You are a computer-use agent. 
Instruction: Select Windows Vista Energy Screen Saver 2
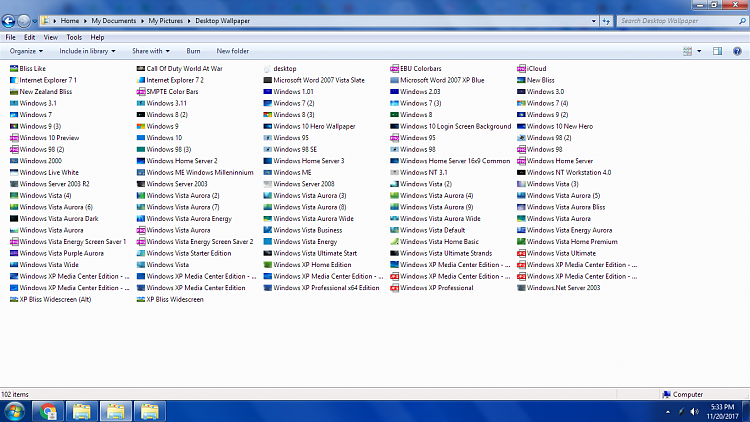tap(195, 242)
